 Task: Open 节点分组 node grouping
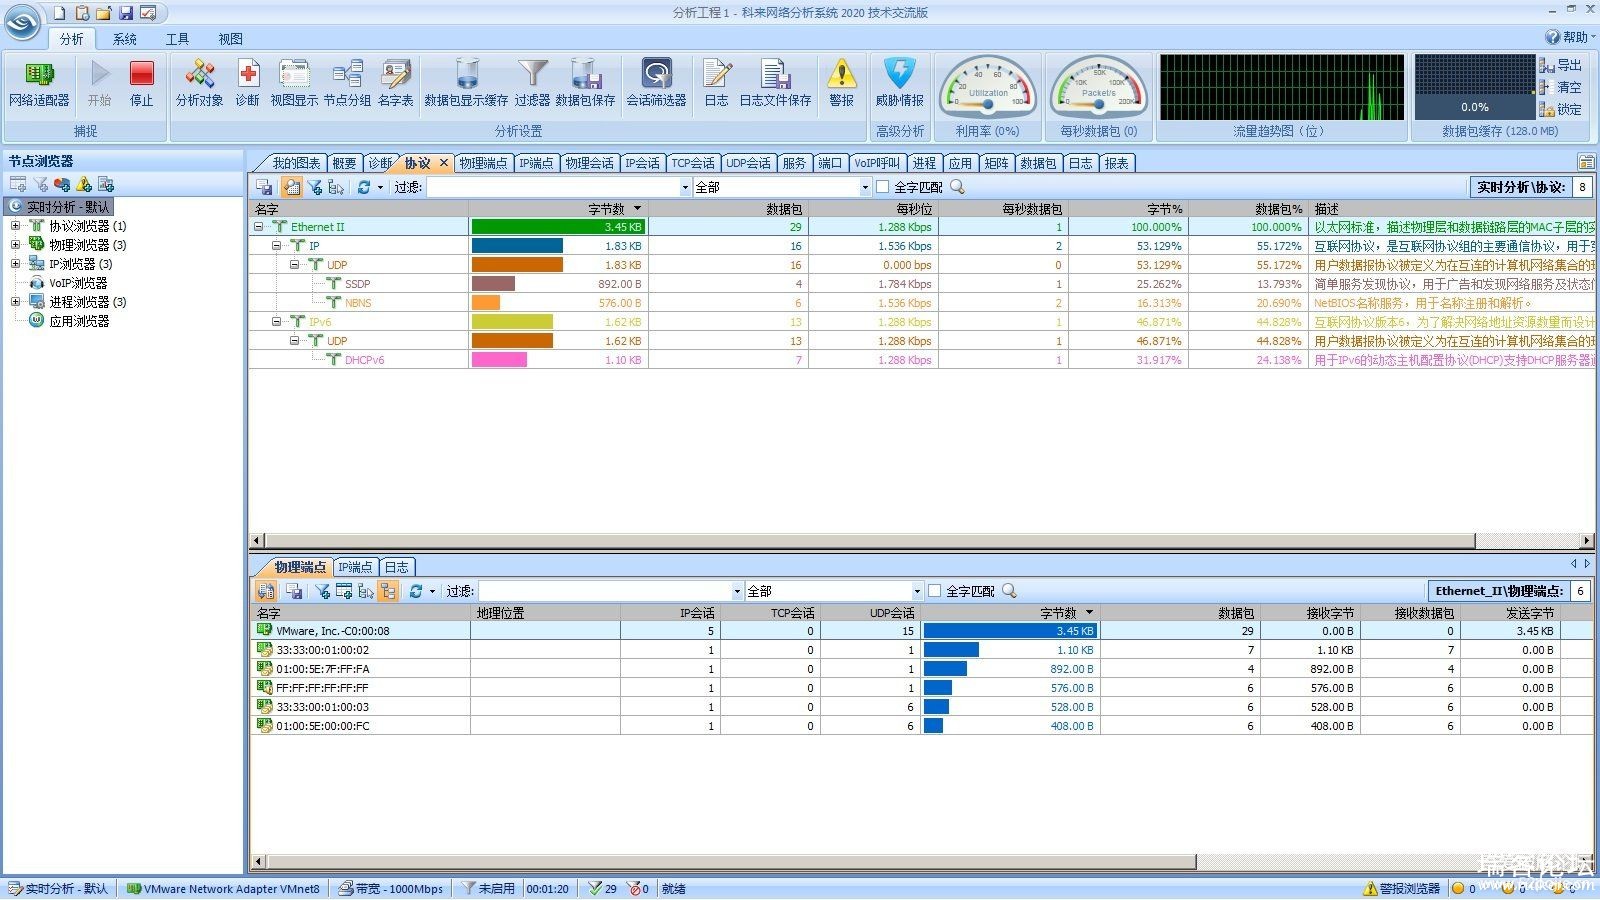click(347, 84)
